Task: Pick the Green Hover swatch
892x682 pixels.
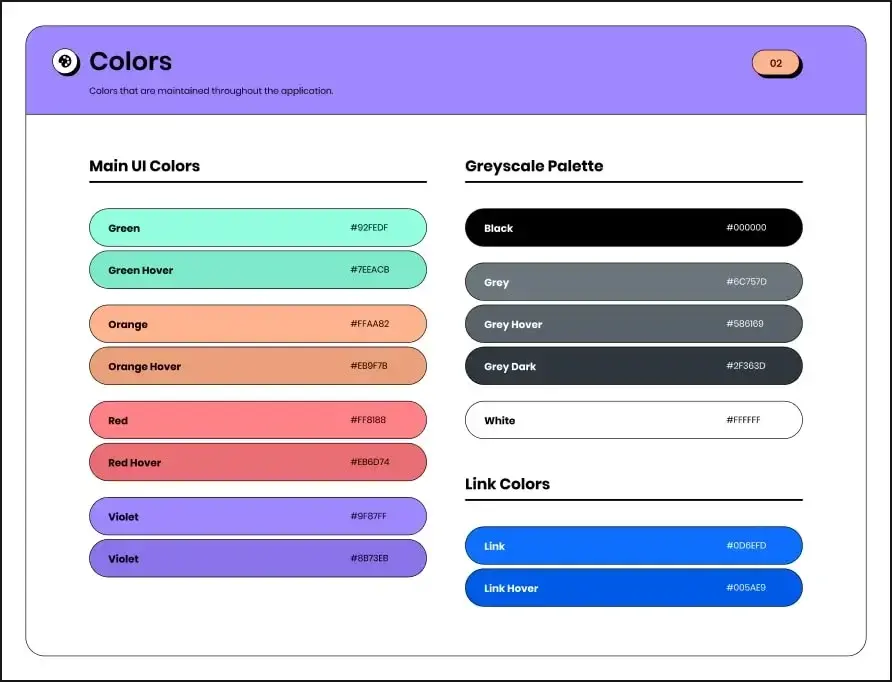Action: 257,270
